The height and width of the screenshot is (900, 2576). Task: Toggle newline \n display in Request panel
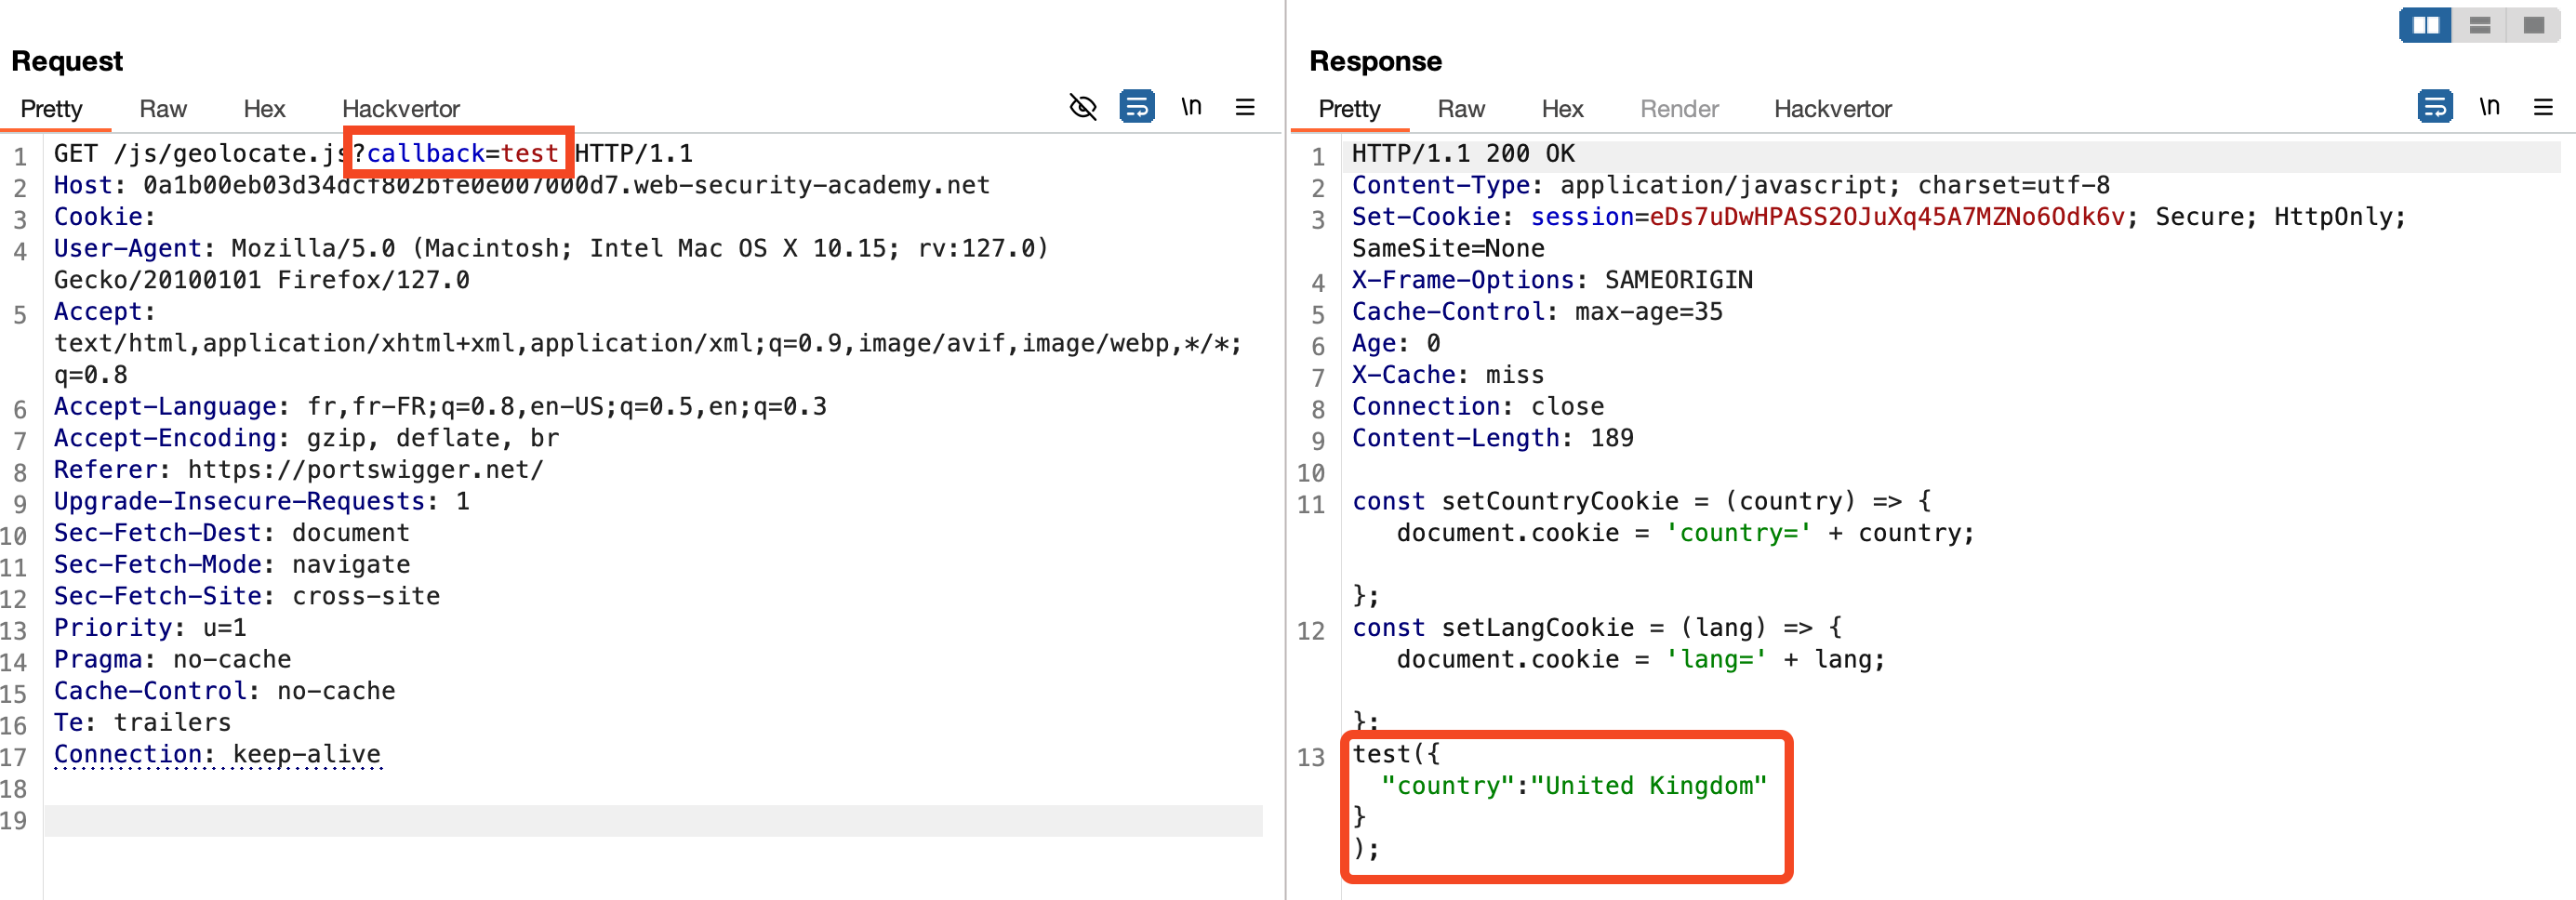click(x=1190, y=106)
